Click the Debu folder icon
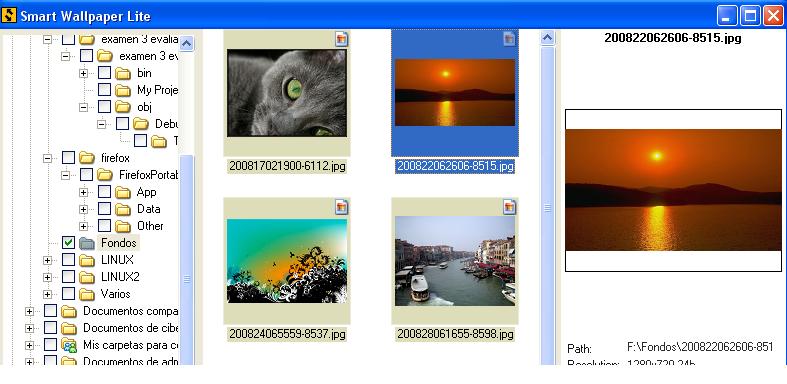 (x=141, y=124)
